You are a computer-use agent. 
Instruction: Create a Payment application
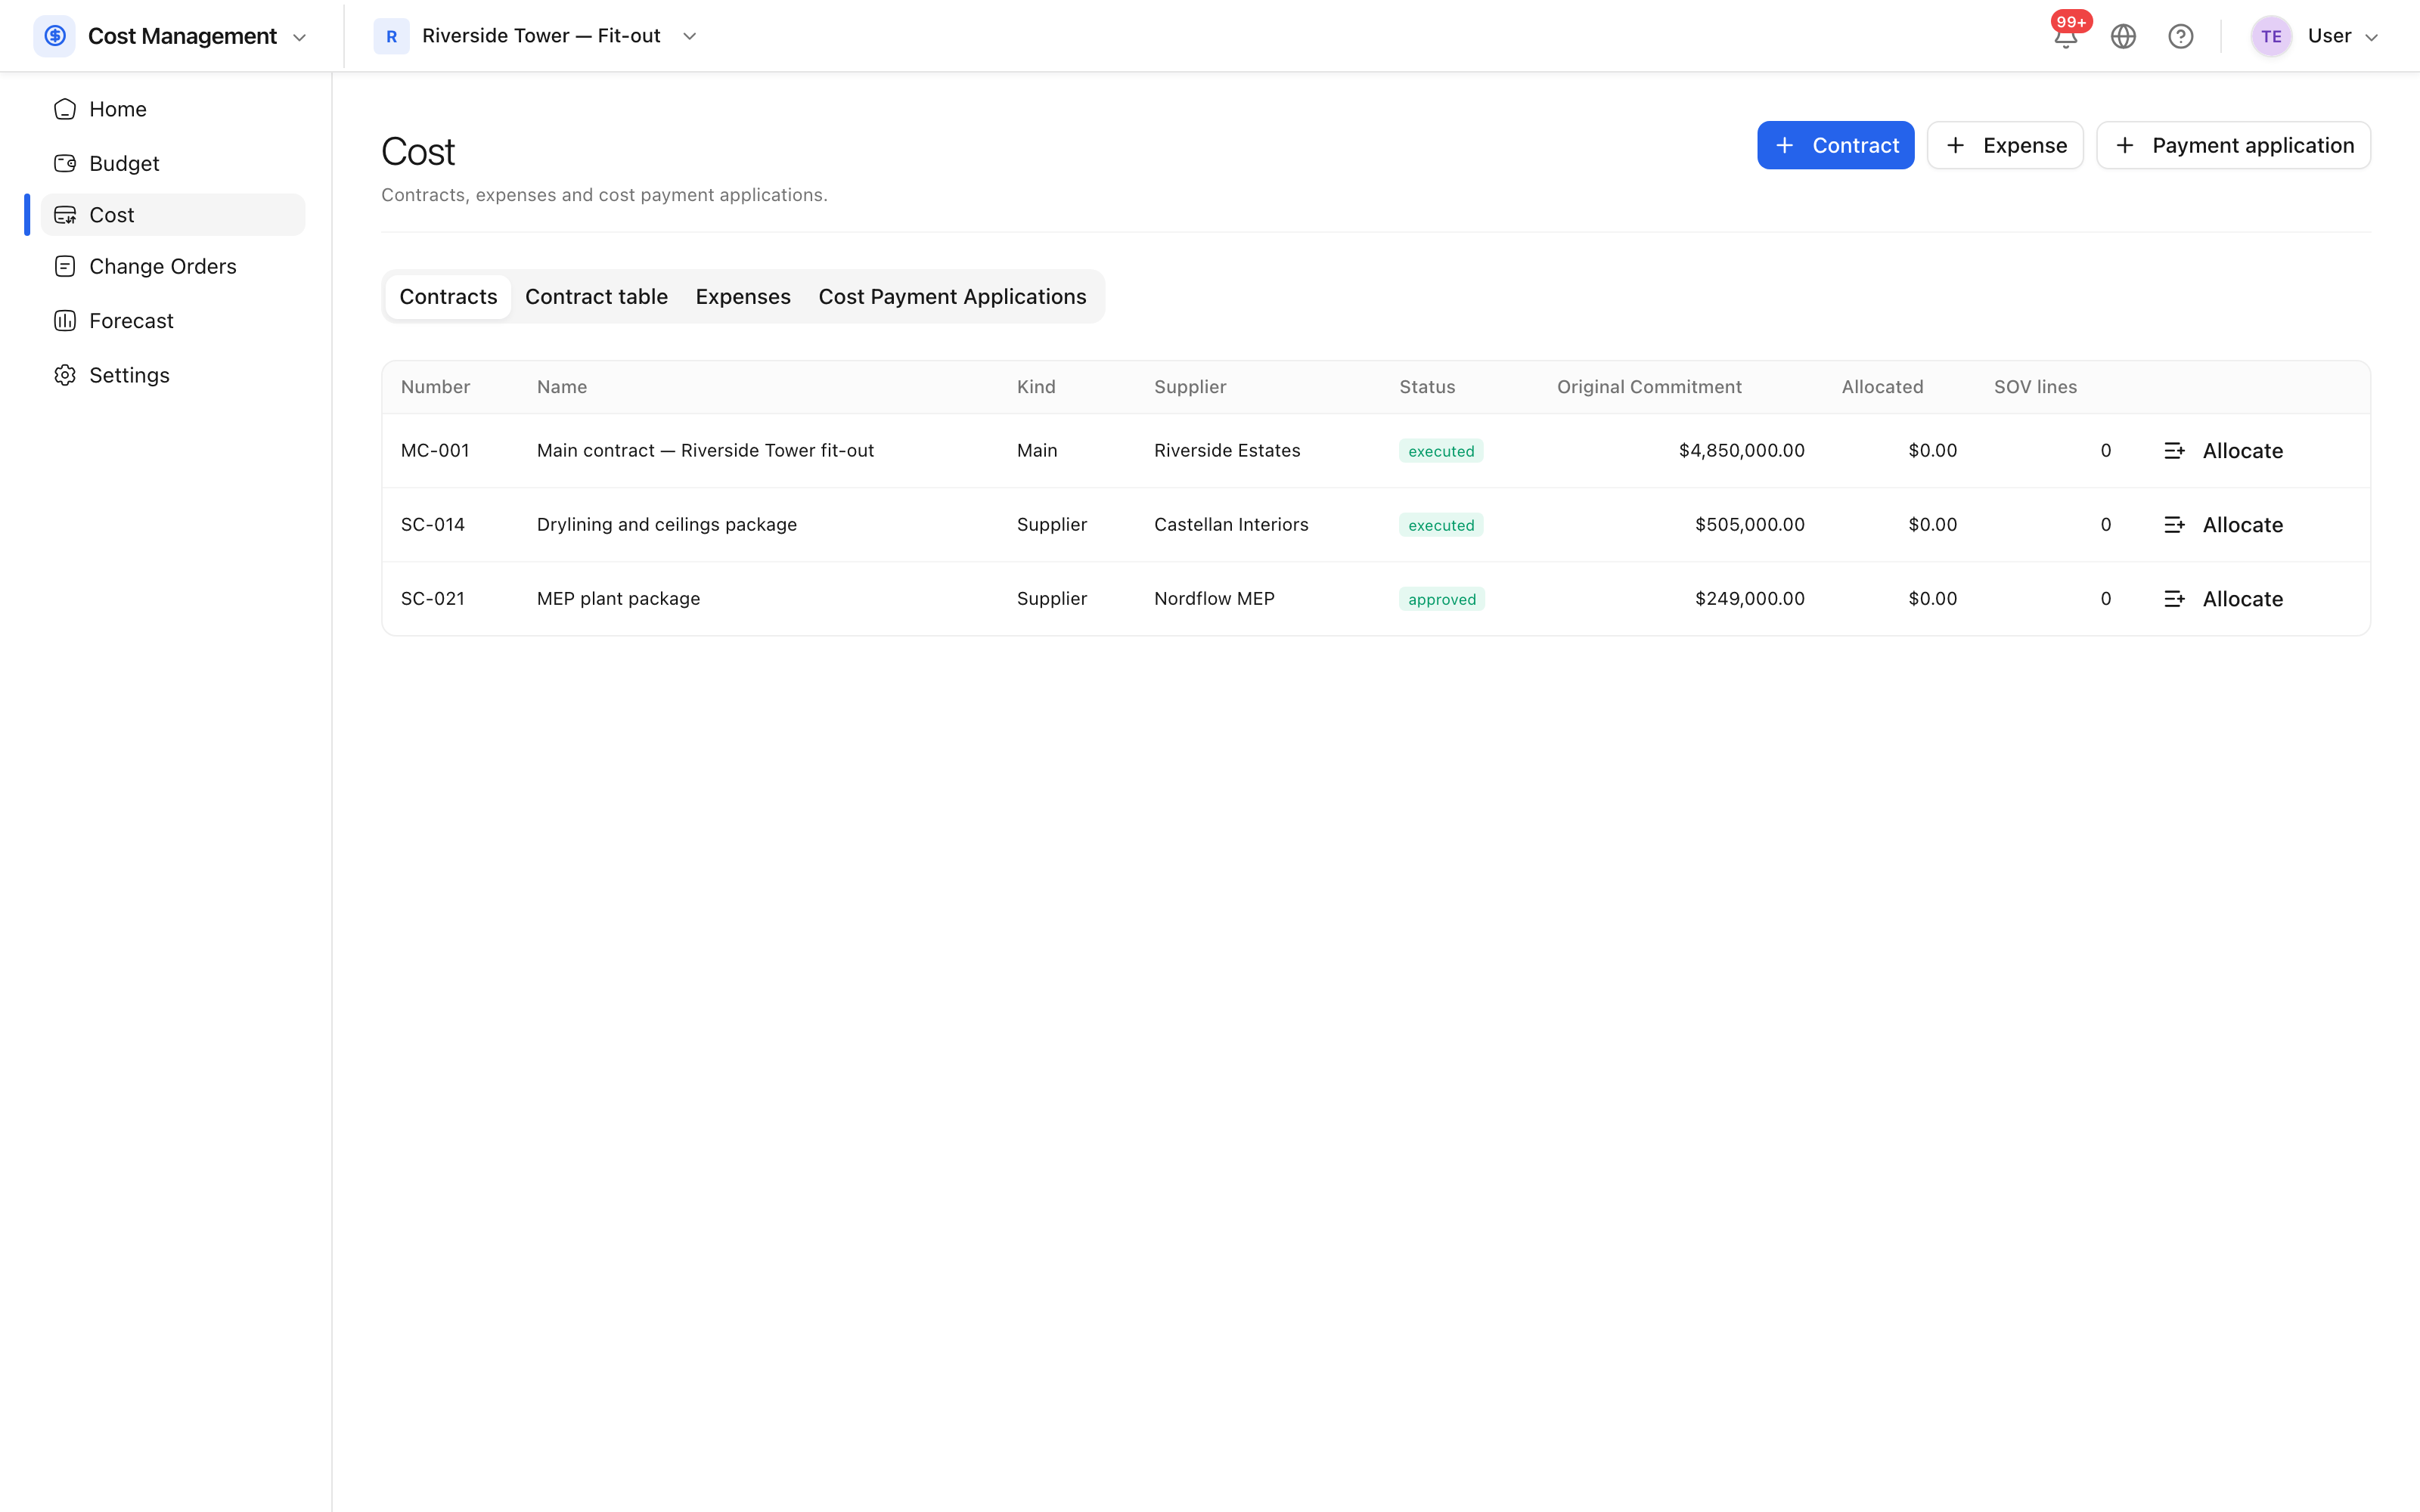pos(2233,145)
